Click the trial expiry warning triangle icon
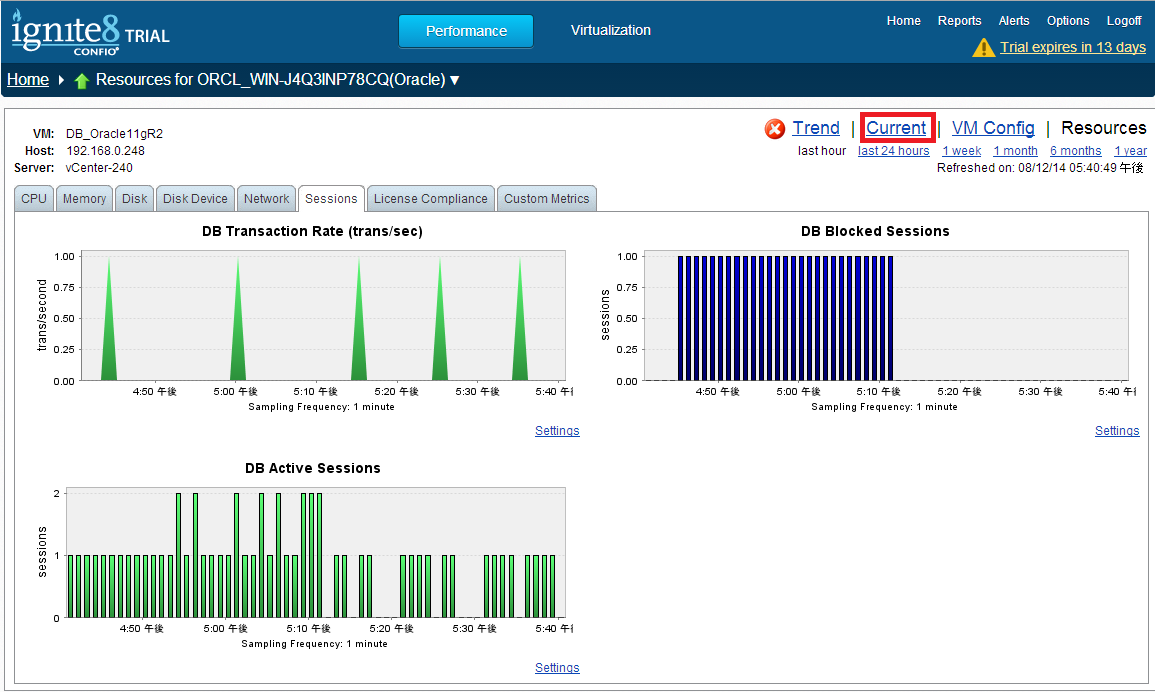Image resolution: width=1155 pixels, height=692 pixels. [x=983, y=48]
